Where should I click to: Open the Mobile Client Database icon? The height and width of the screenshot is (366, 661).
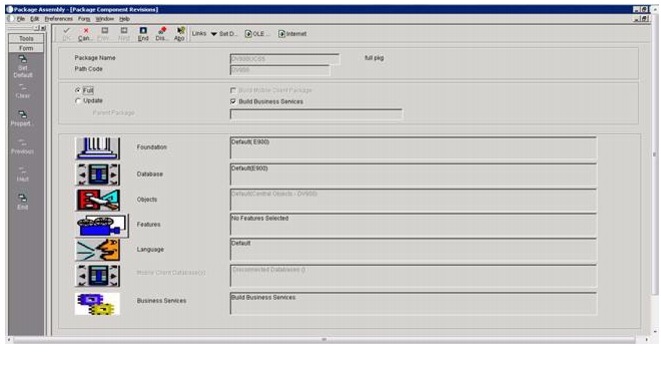(97, 276)
